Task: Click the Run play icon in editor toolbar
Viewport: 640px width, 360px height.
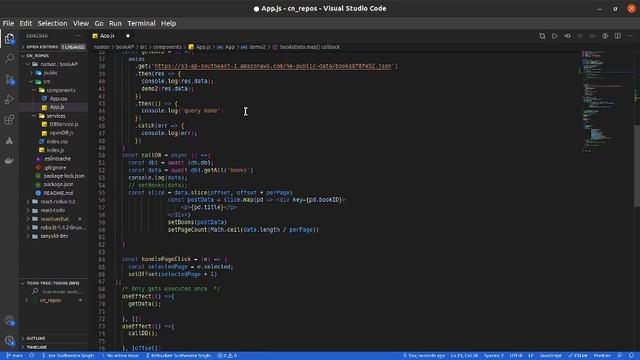Action: [x=554, y=36]
